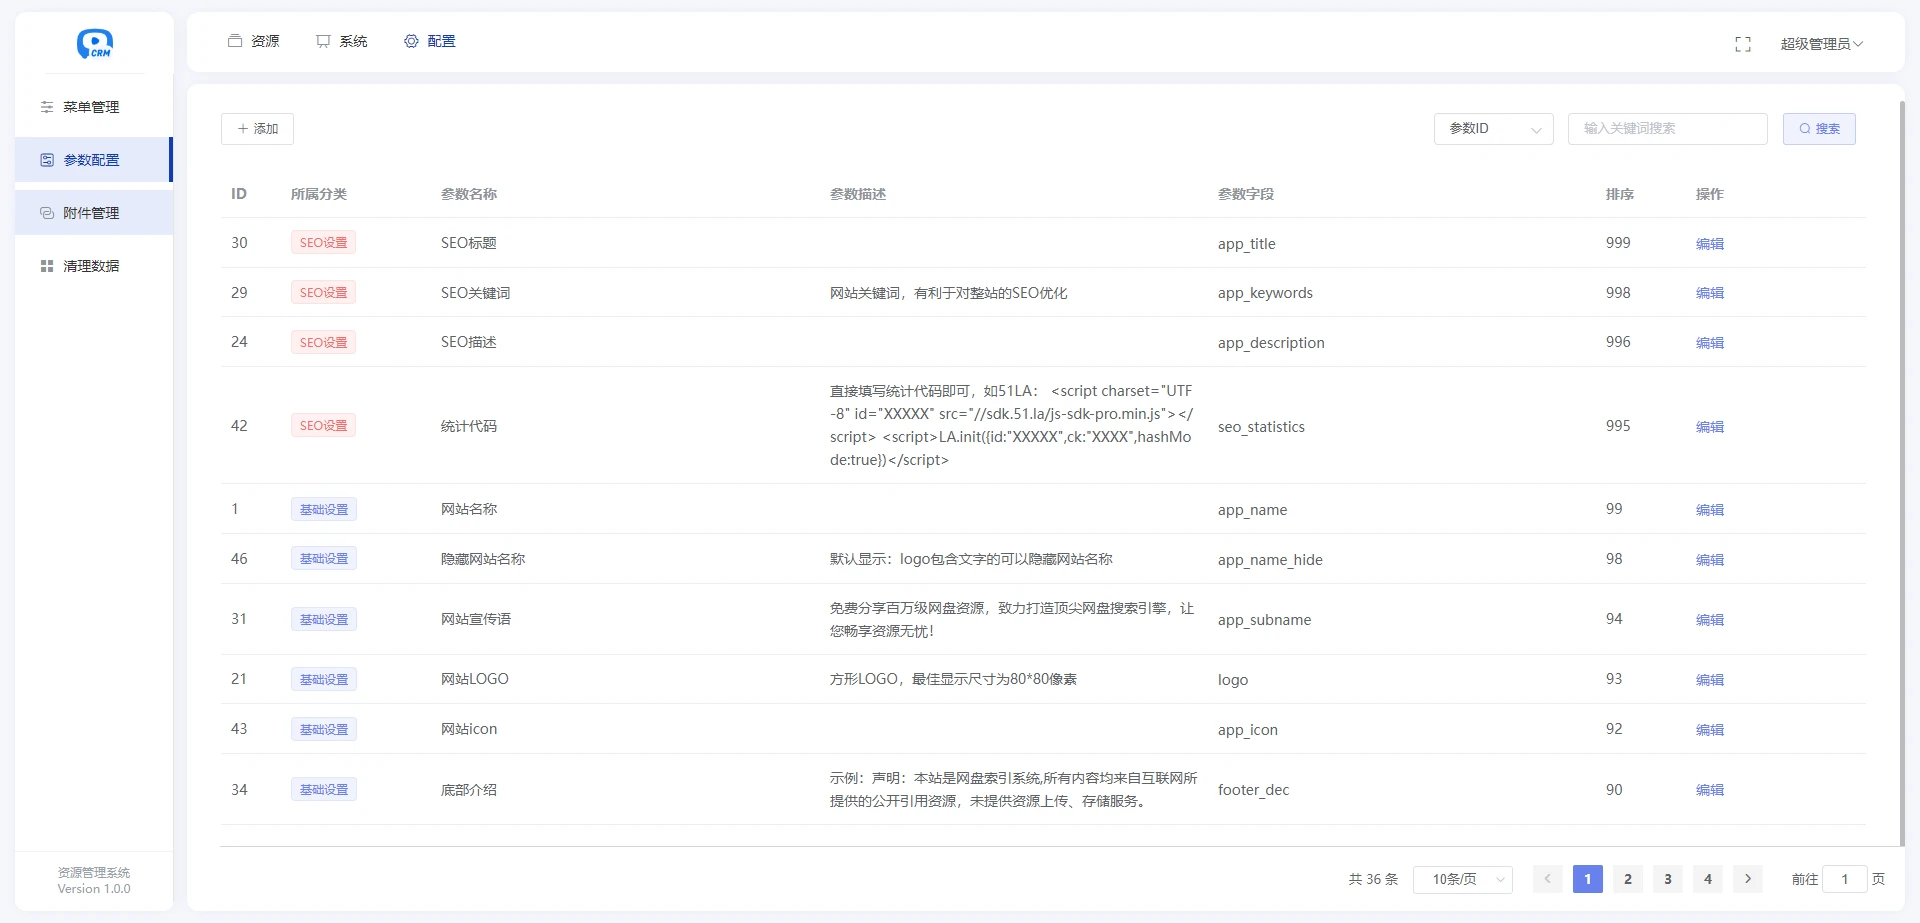
Task: Click the 共 36 条 total count text
Action: [1373, 879]
